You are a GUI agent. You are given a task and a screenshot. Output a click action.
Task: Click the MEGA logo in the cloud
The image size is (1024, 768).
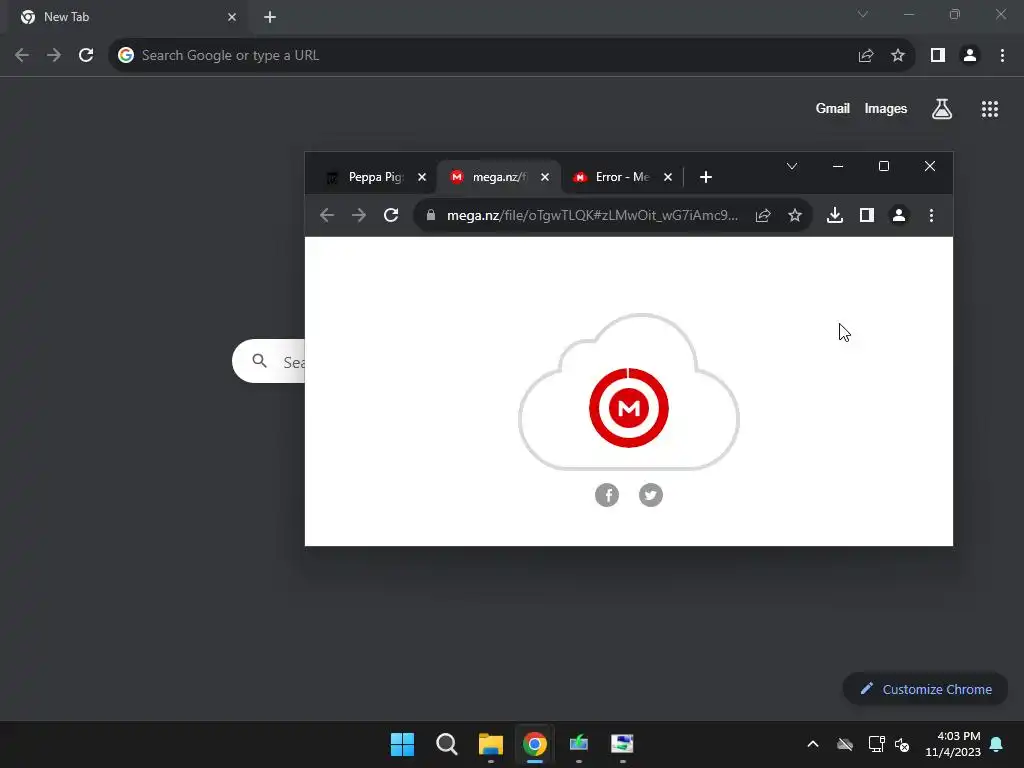(628, 408)
